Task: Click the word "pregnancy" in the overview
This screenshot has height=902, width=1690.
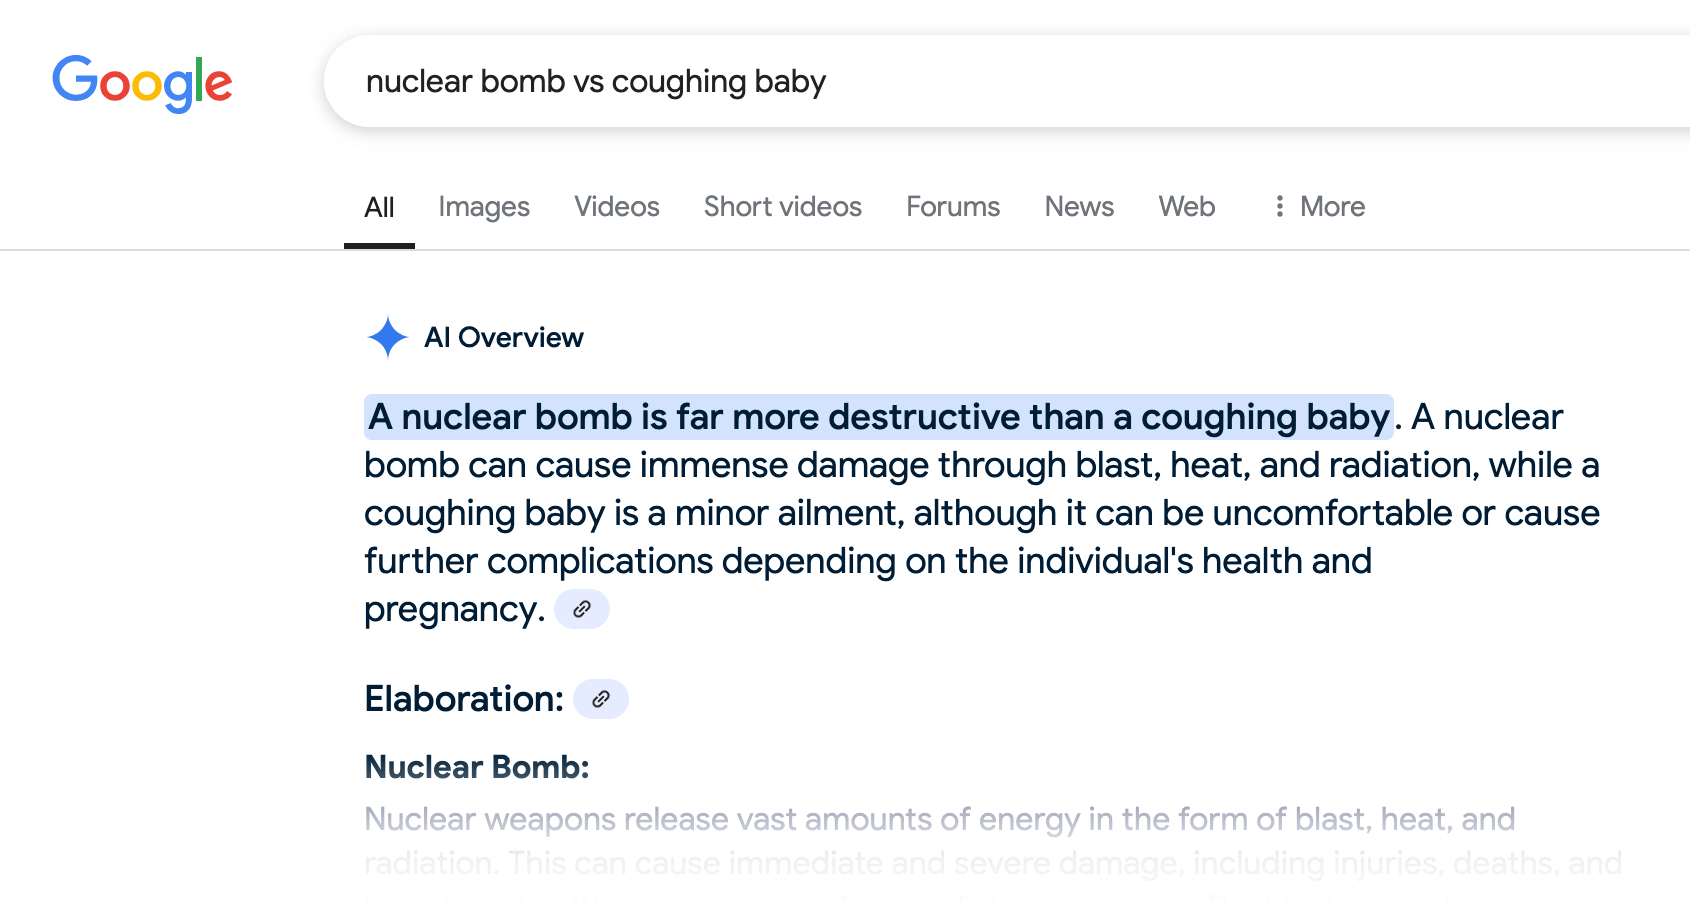Action: (x=453, y=609)
